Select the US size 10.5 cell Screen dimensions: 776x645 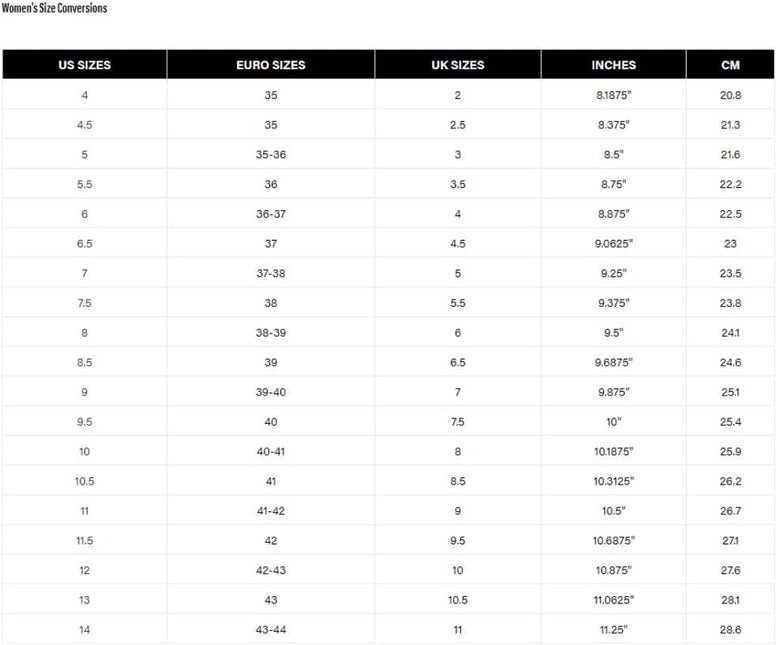point(85,481)
